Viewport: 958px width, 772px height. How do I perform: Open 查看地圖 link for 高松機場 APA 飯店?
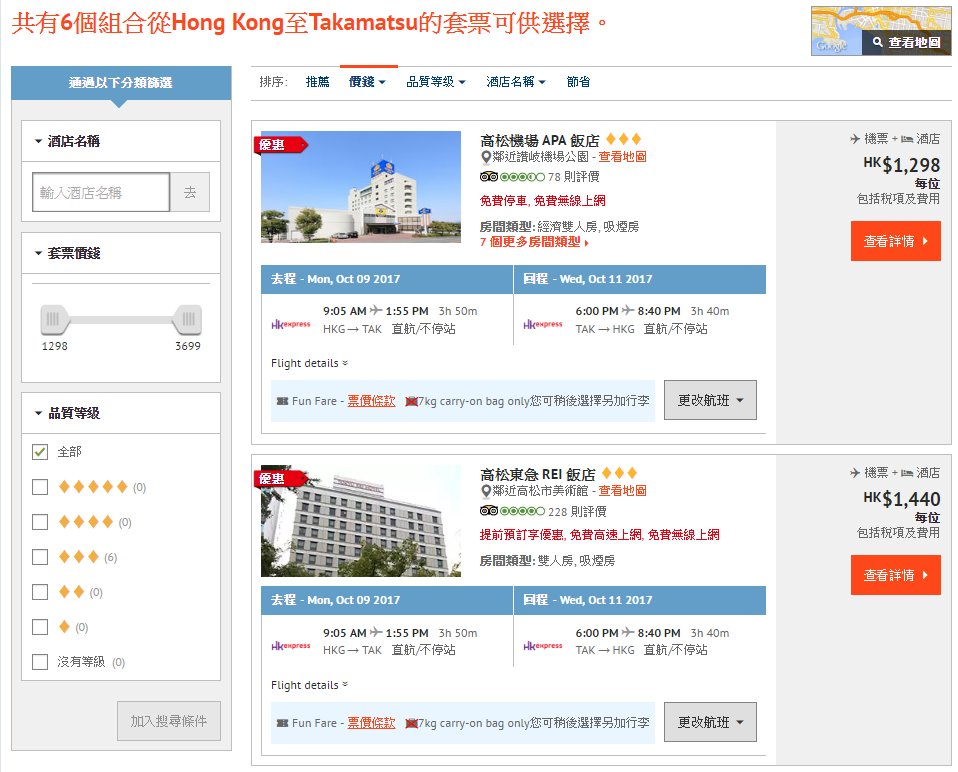[623, 157]
